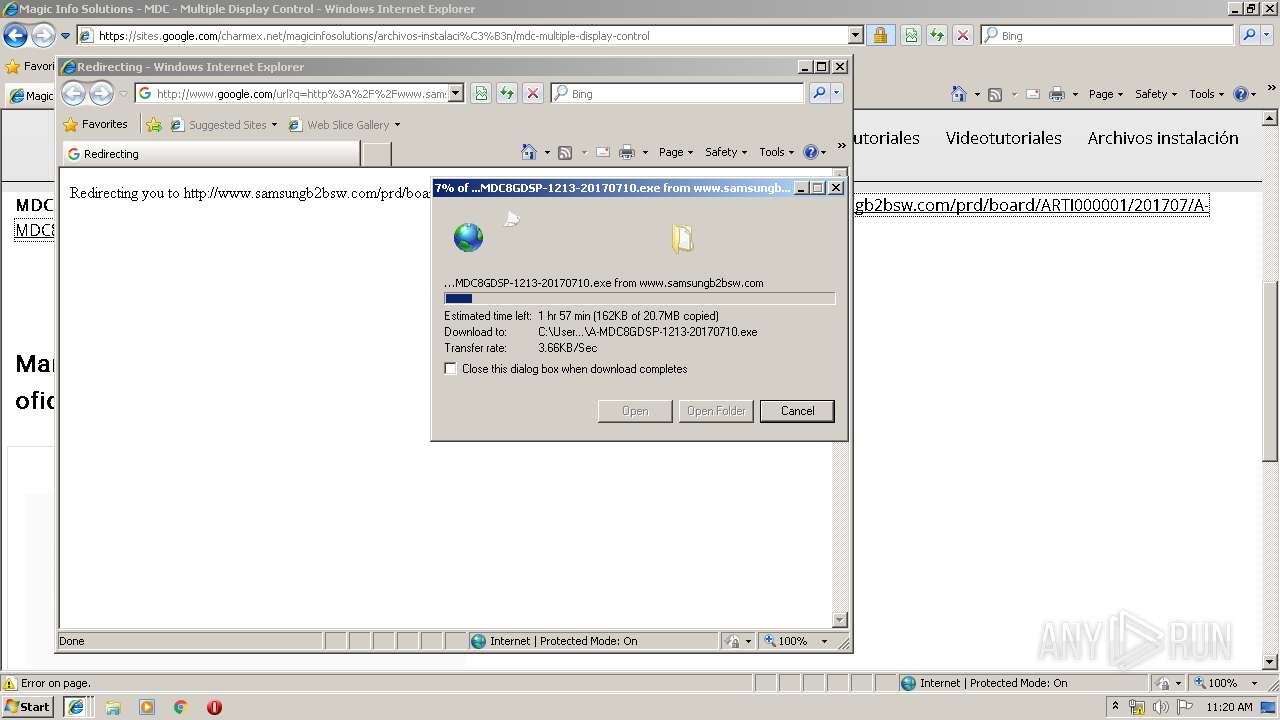Open Page menu in main window
The width and height of the screenshot is (1280, 720).
pyautogui.click(x=1106, y=94)
